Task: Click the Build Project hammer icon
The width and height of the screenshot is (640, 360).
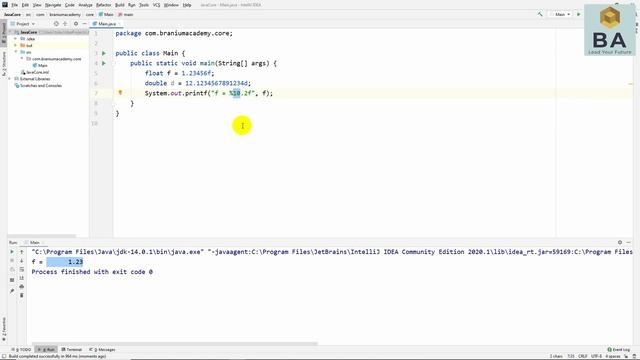Action: (540, 14)
